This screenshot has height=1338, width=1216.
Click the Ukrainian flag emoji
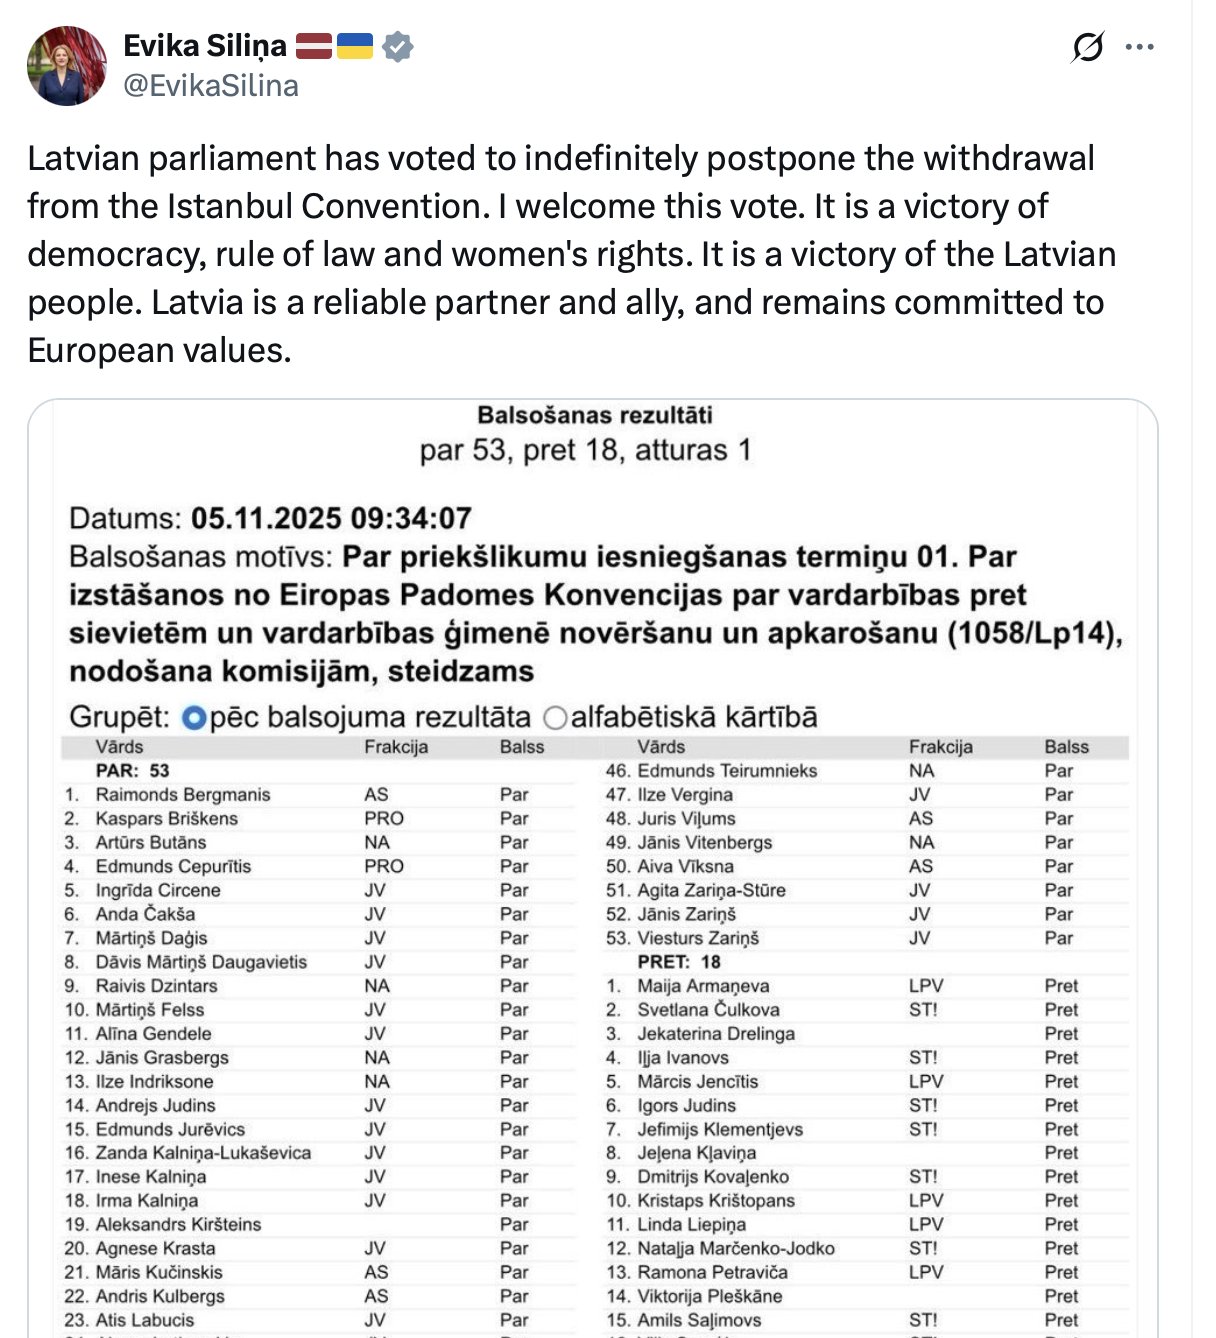[x=355, y=46]
